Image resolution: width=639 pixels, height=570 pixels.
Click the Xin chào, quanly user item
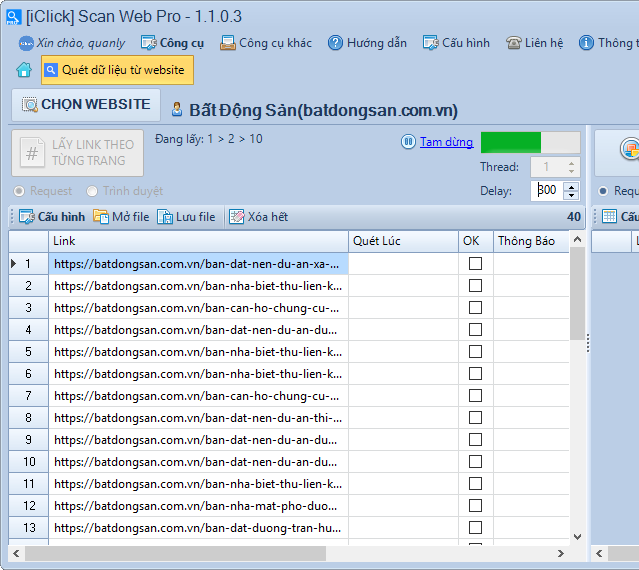click(72, 43)
